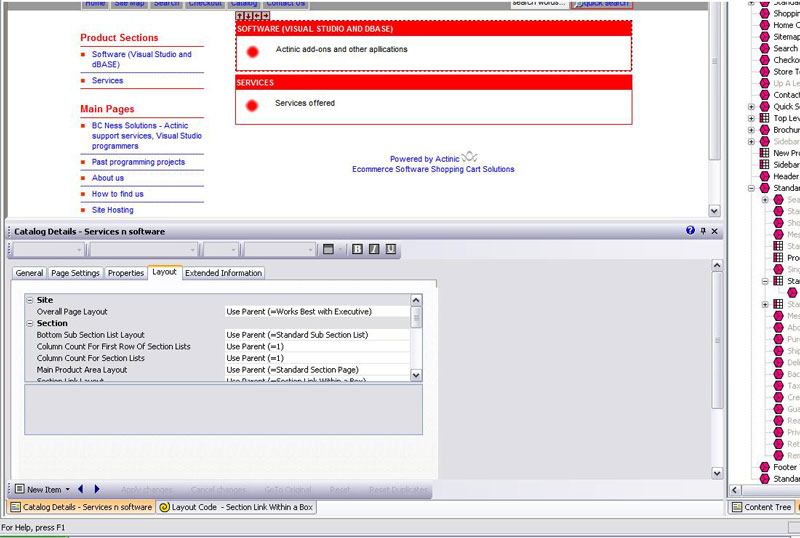Click the Italic formatting icon
This screenshot has width=800, height=538.
[x=374, y=249]
